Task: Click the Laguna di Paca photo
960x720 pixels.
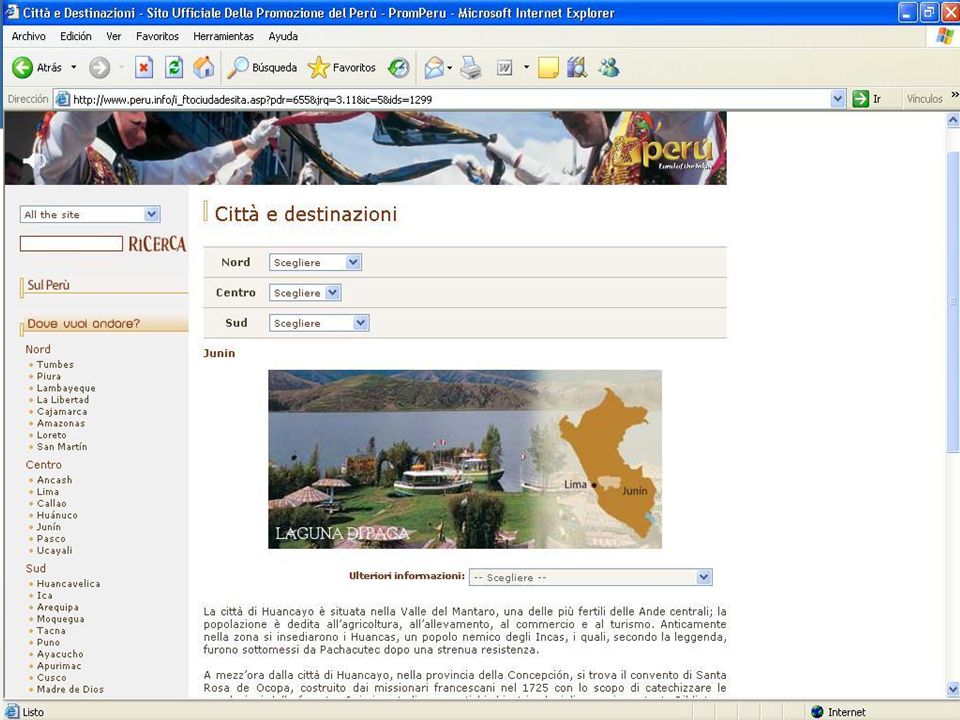Action: point(465,459)
